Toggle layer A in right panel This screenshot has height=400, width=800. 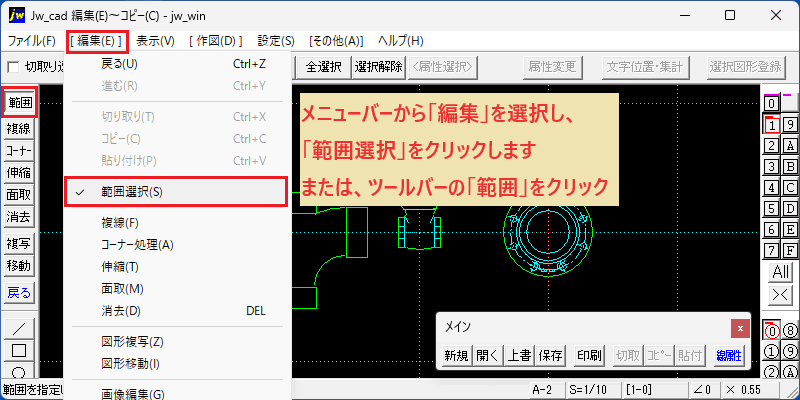[790, 146]
